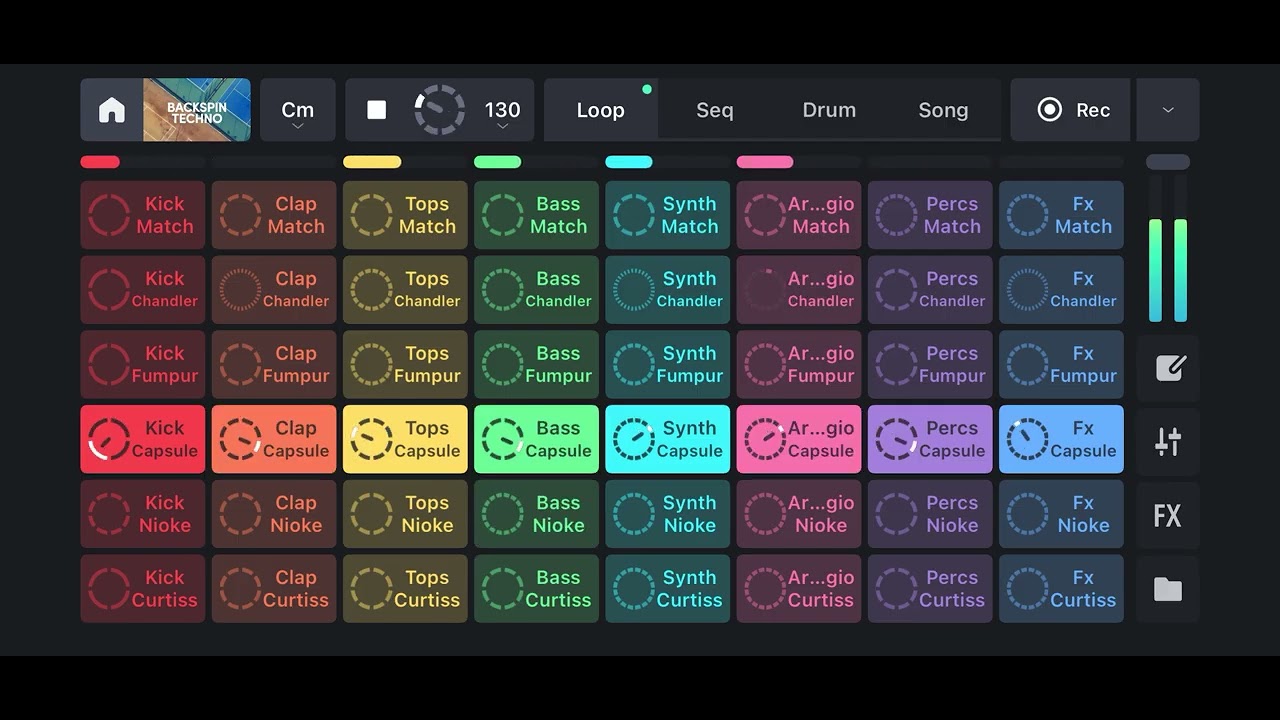Select the Percs Fumpur pad
The image size is (1280, 720).
[930, 365]
